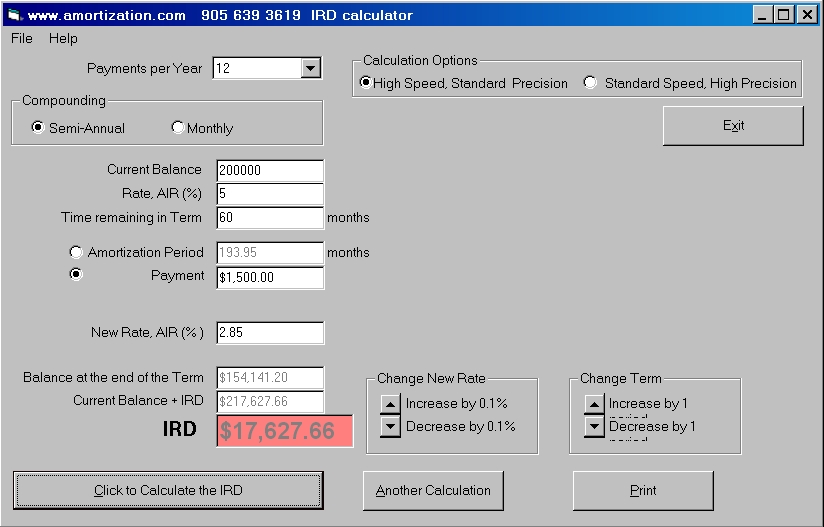824x527 pixels.
Task: Click the Current Balance input field
Action: pos(270,171)
